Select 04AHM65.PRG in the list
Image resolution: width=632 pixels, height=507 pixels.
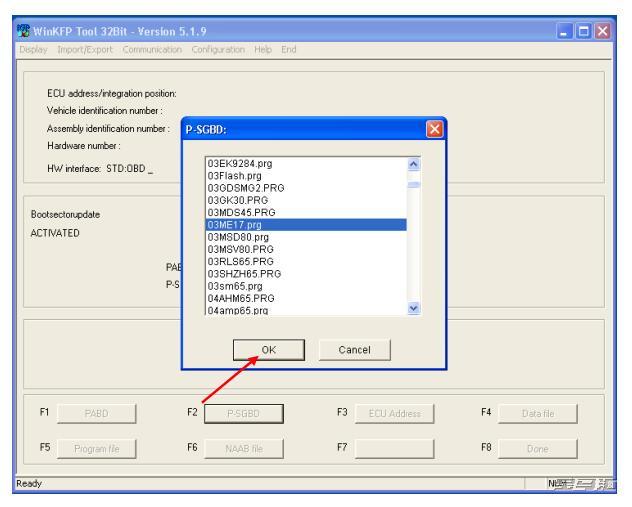click(x=306, y=298)
